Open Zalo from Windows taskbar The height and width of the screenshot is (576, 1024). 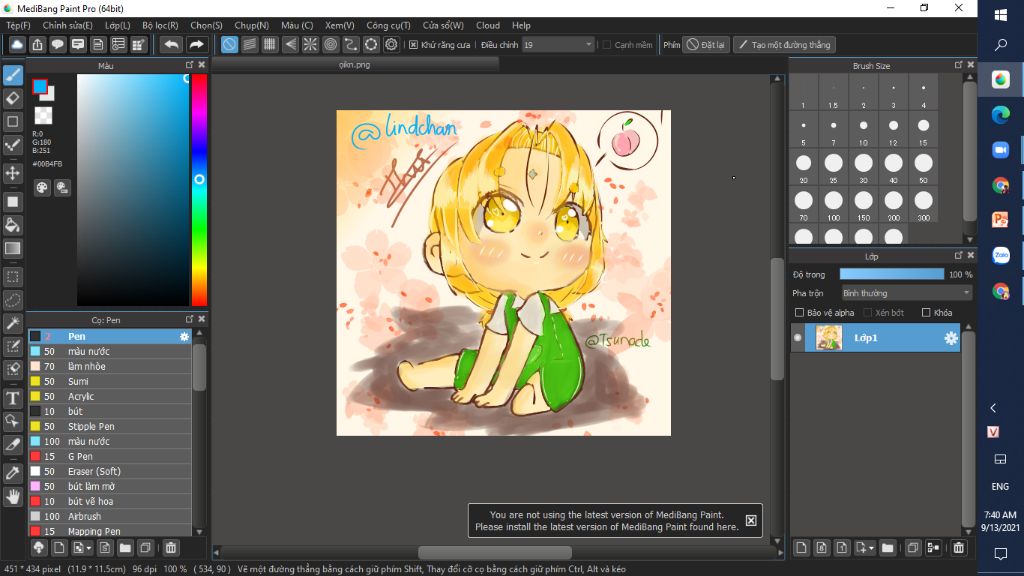coord(1000,255)
